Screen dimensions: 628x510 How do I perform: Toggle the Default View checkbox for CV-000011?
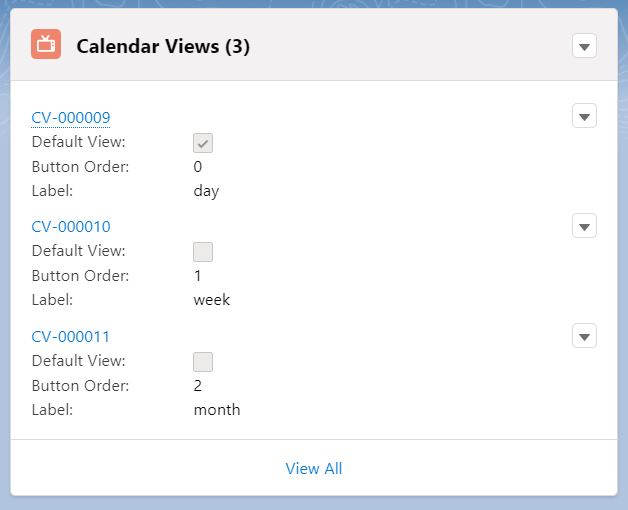click(x=203, y=362)
